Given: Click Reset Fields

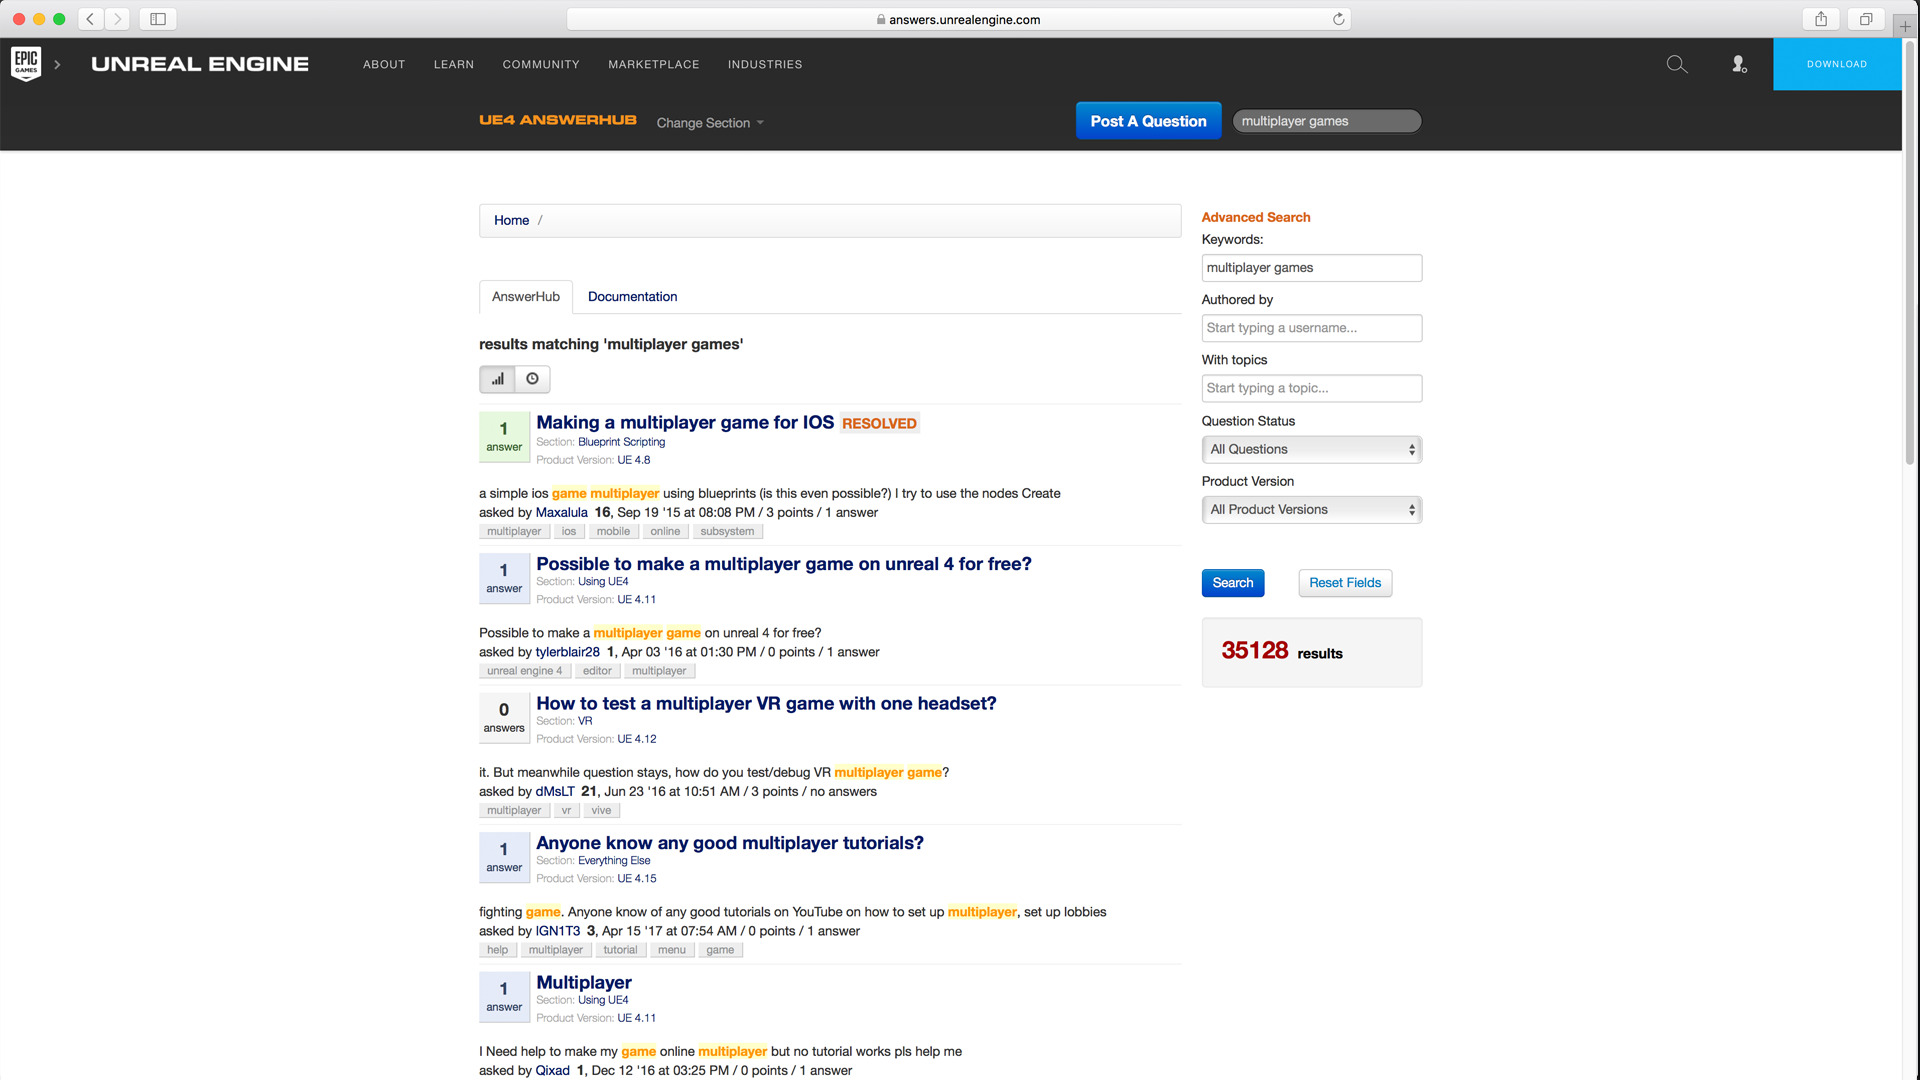Looking at the screenshot, I should (x=1344, y=583).
